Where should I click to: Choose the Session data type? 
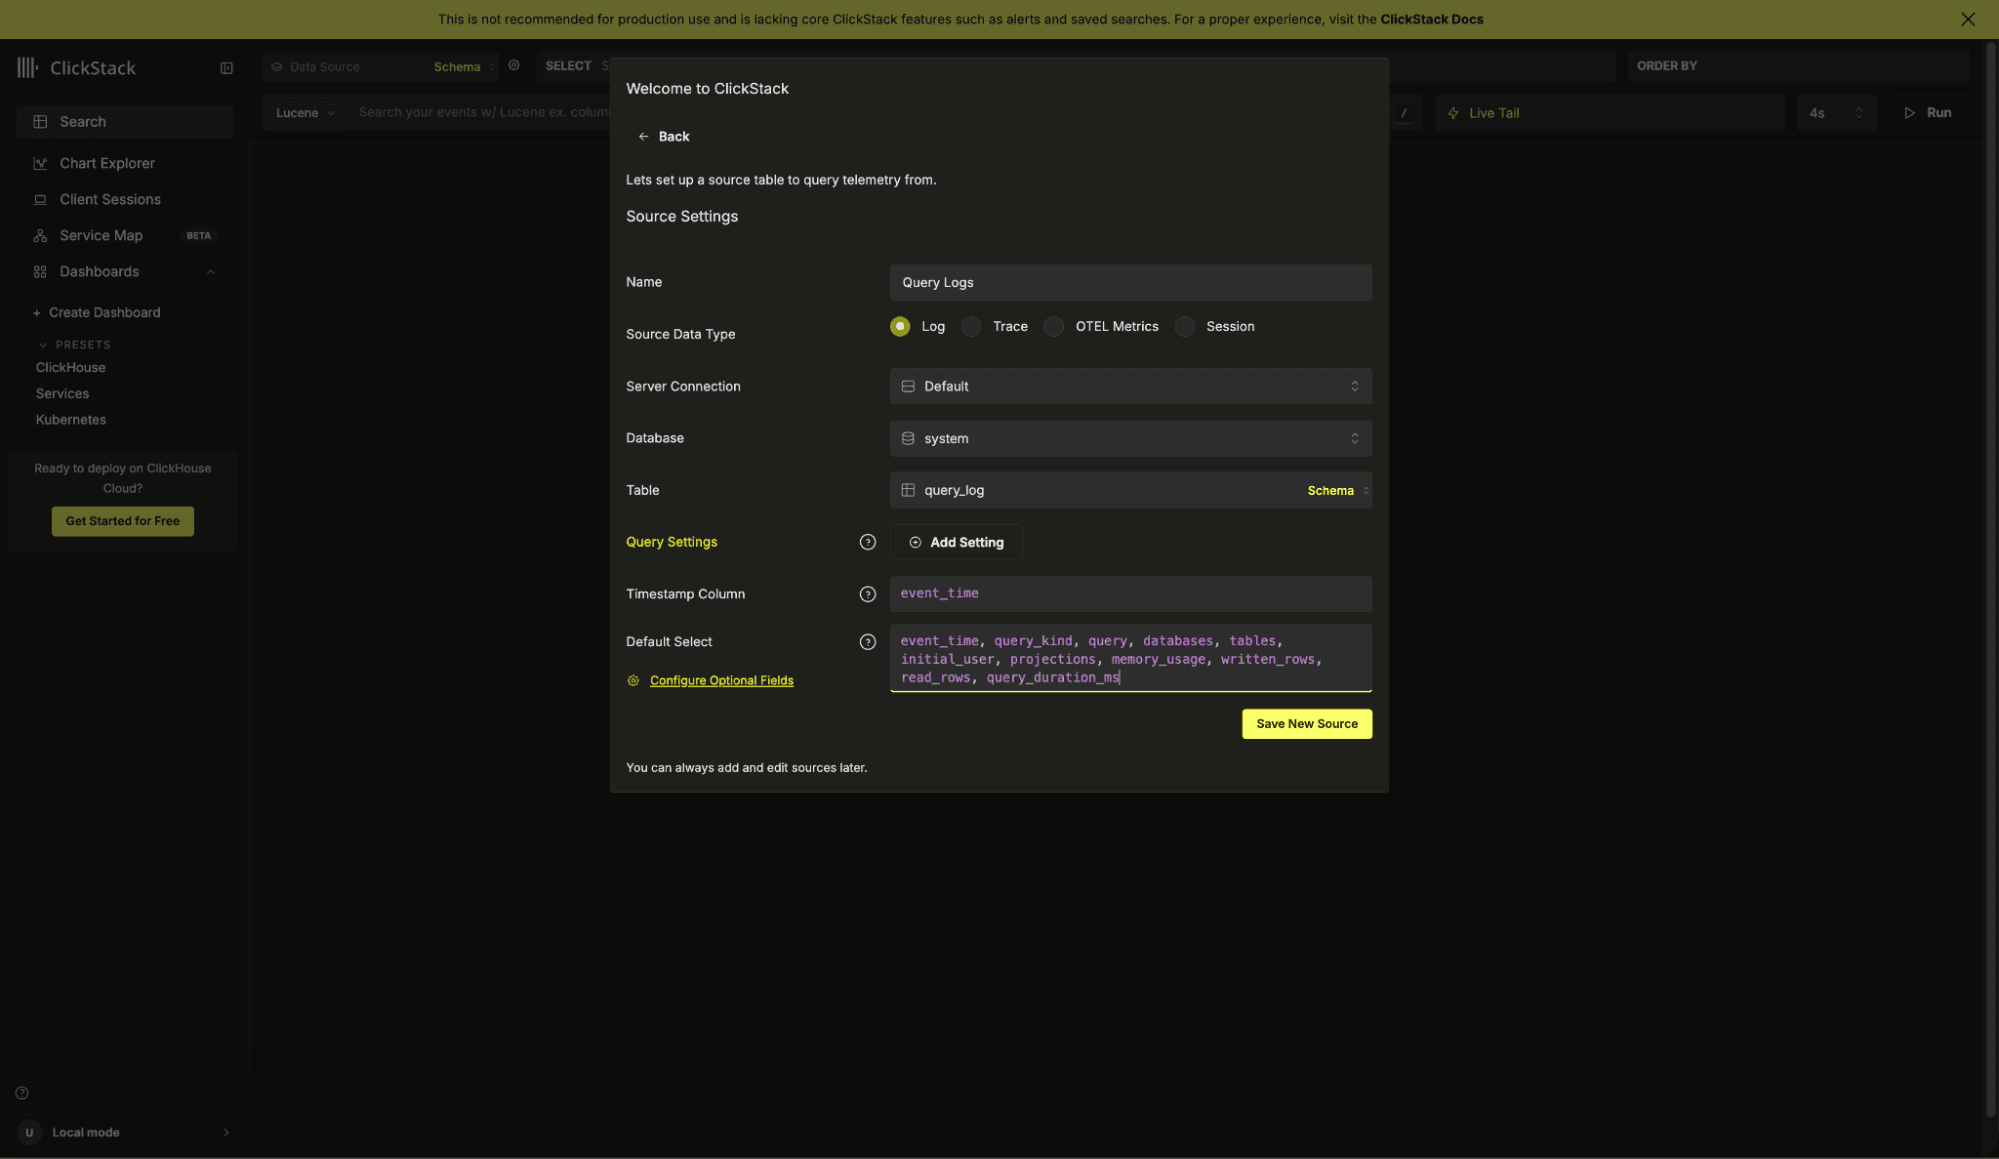pos(1185,327)
